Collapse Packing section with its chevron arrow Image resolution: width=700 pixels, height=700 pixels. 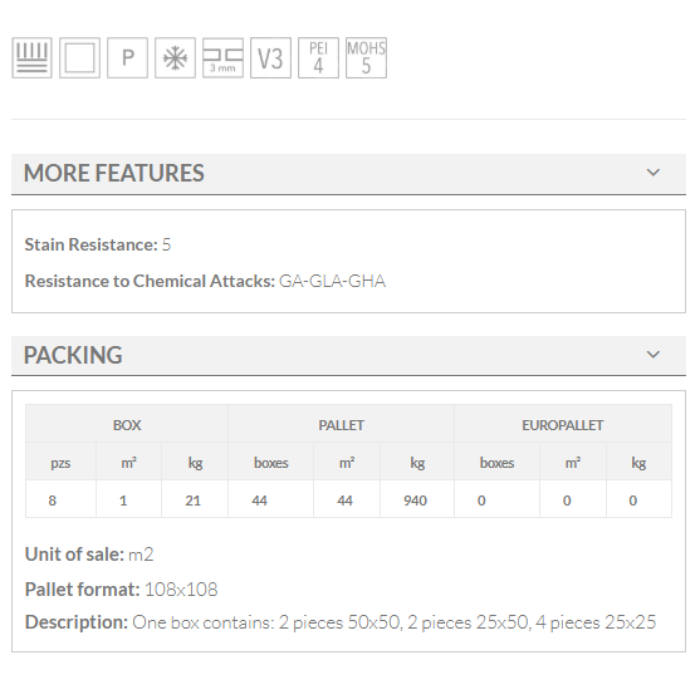tap(653, 355)
